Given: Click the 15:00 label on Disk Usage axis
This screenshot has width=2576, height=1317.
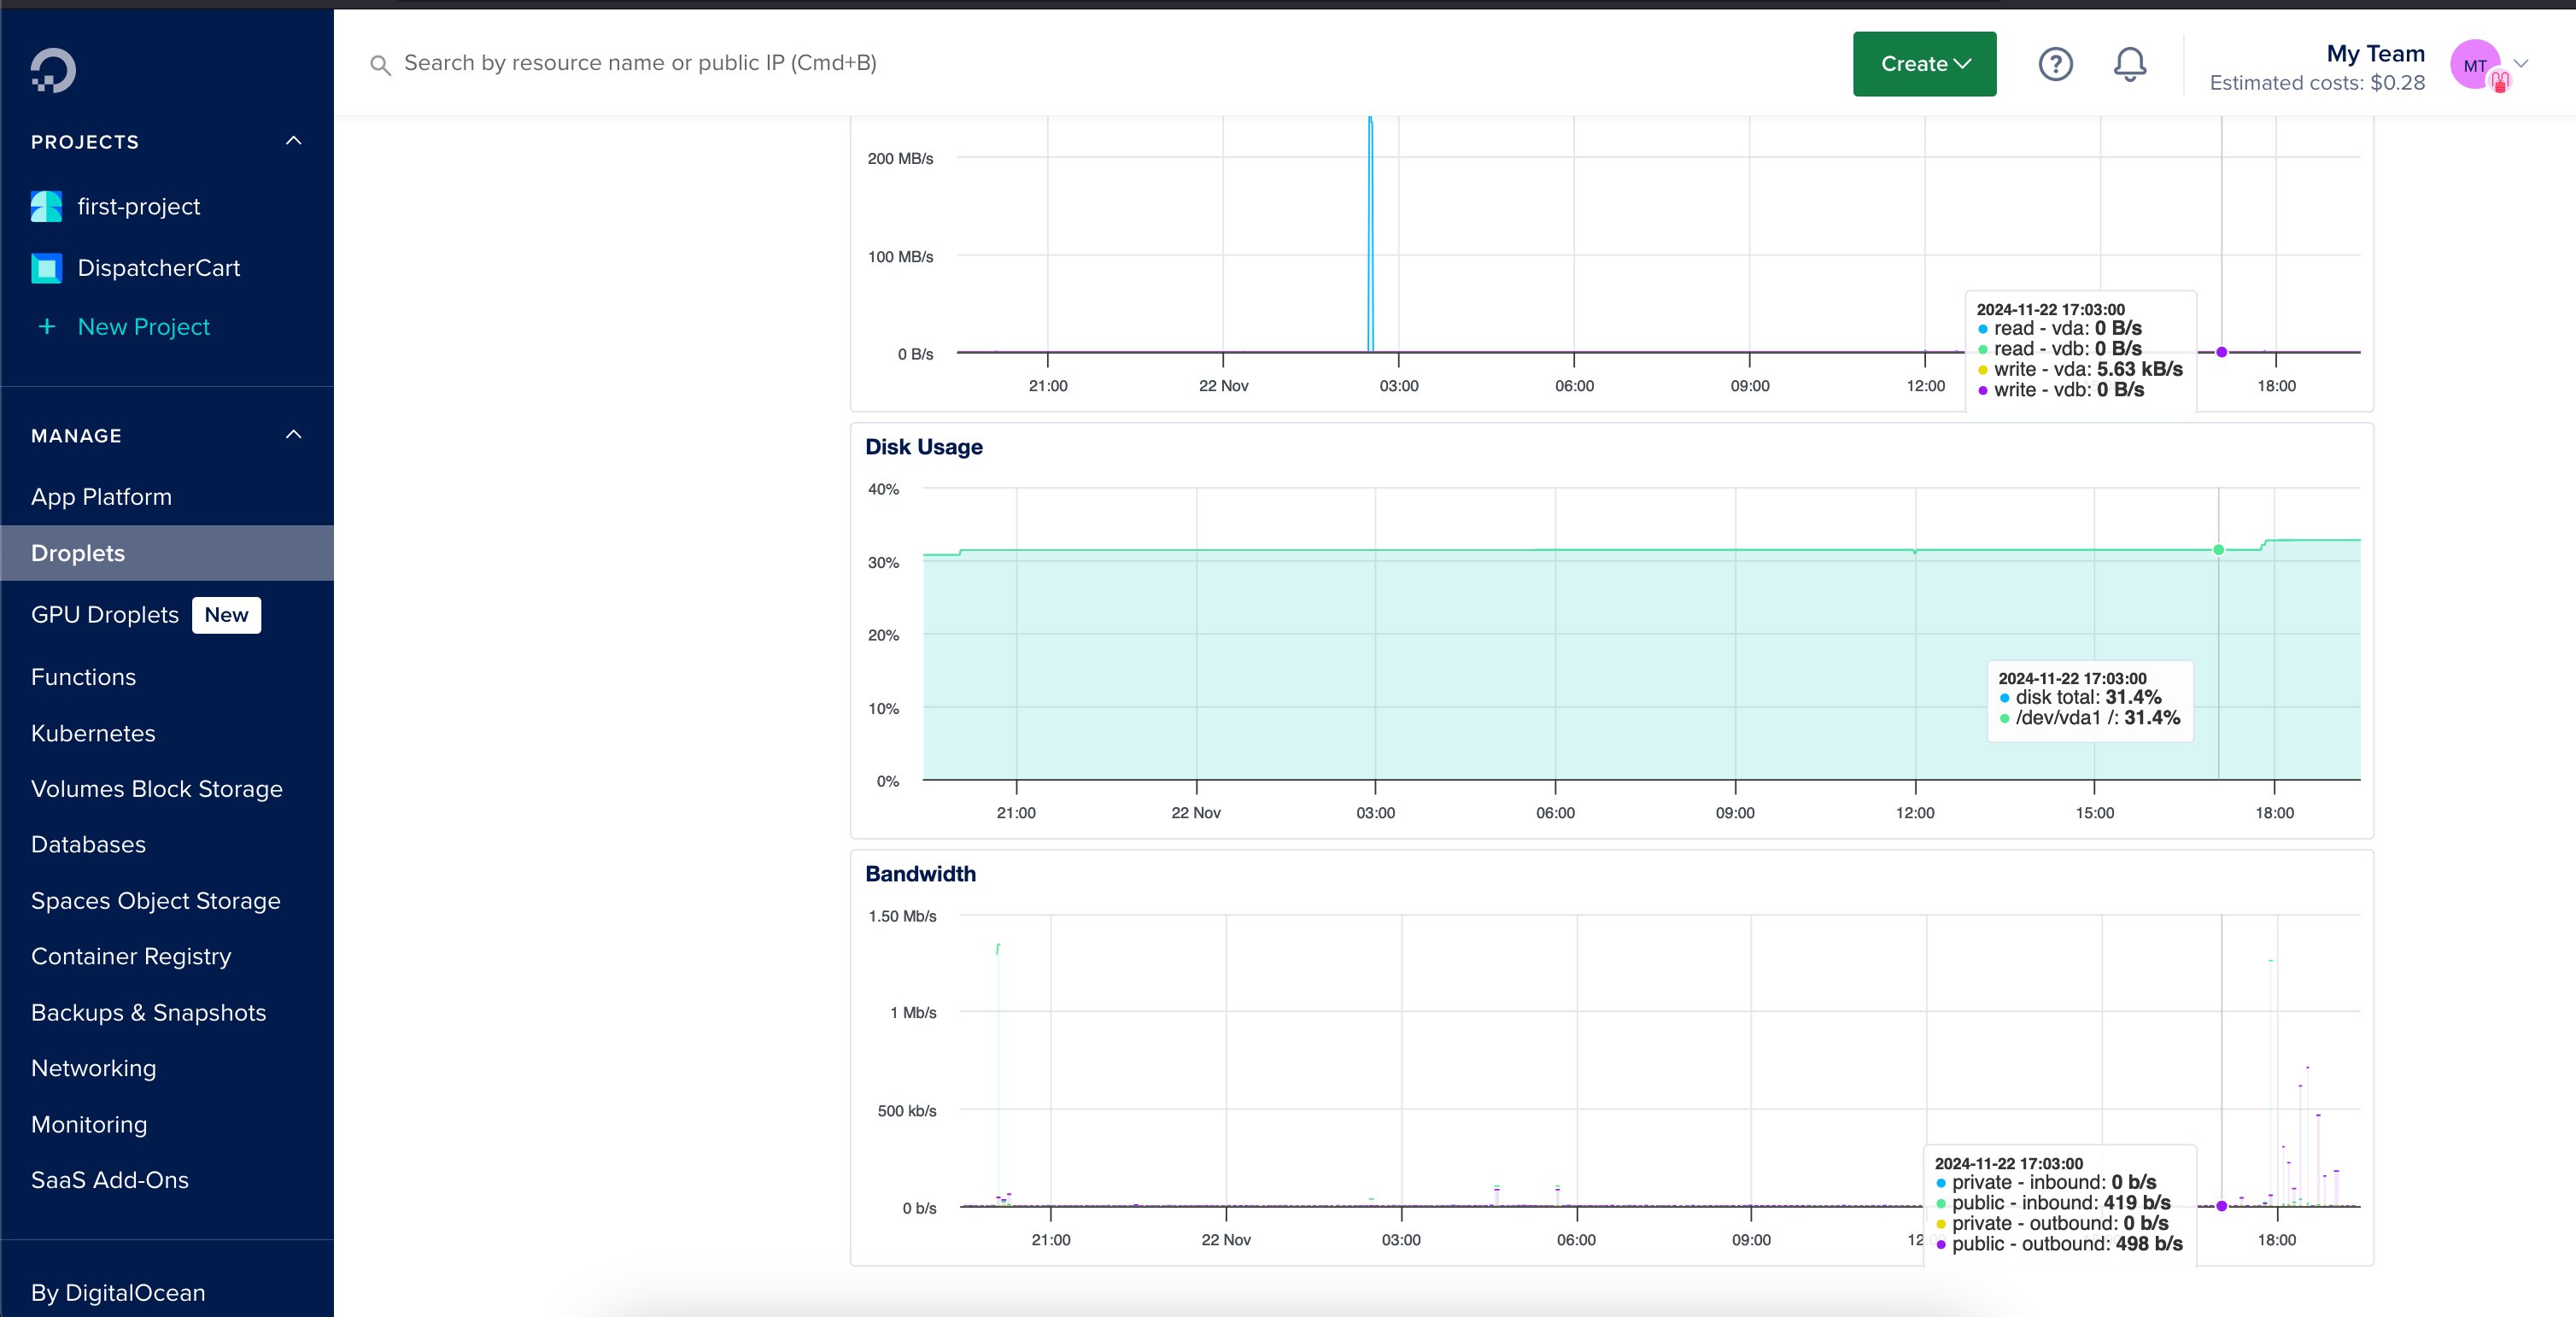Looking at the screenshot, I should 2094,813.
